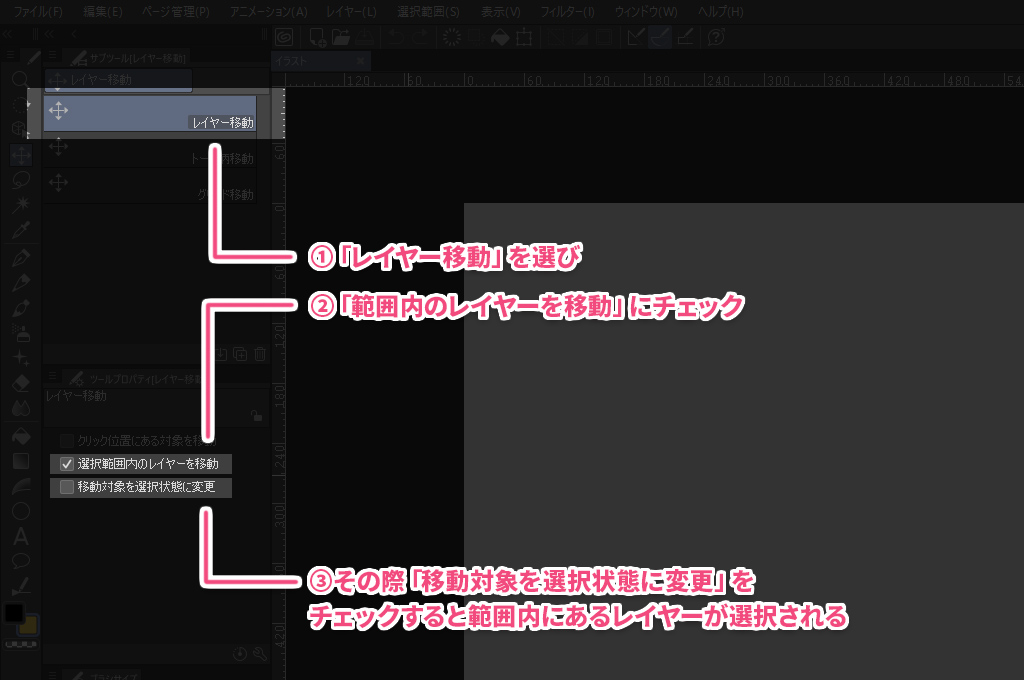Open sub tool detail wrench button
The width and height of the screenshot is (1024, 680).
click(261, 654)
